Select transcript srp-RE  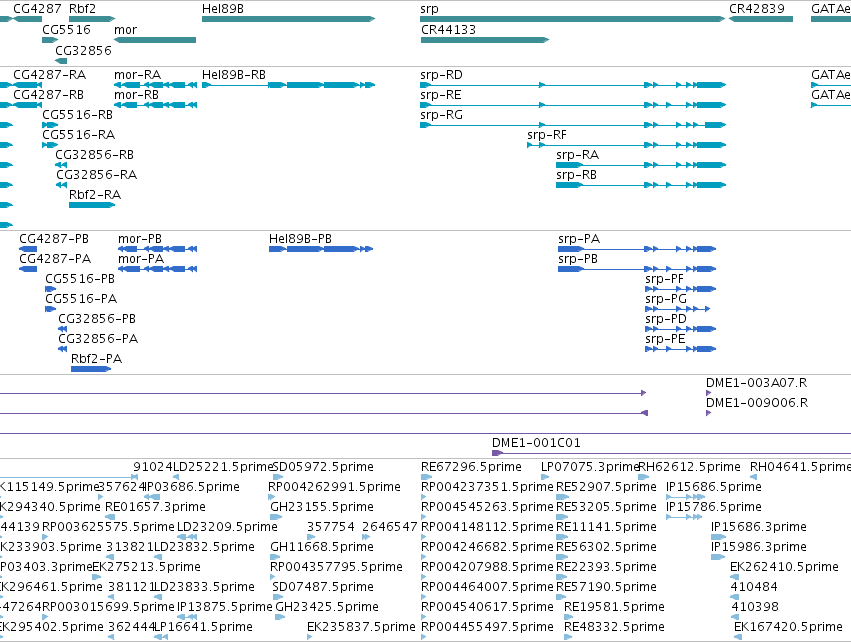[x=441, y=95]
